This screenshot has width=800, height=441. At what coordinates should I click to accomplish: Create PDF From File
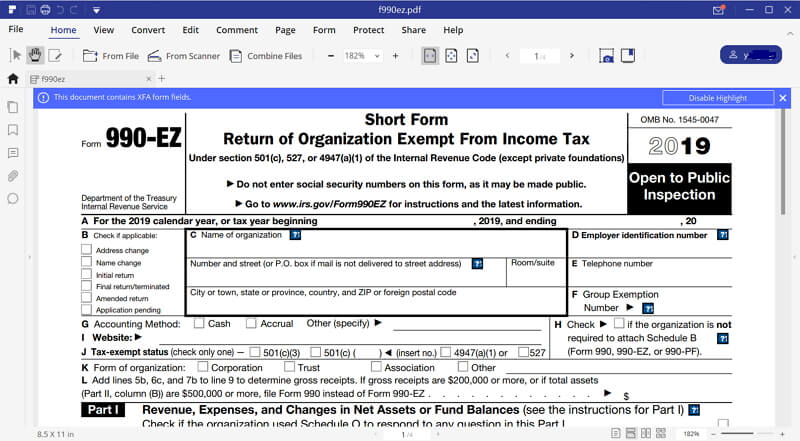(x=111, y=56)
